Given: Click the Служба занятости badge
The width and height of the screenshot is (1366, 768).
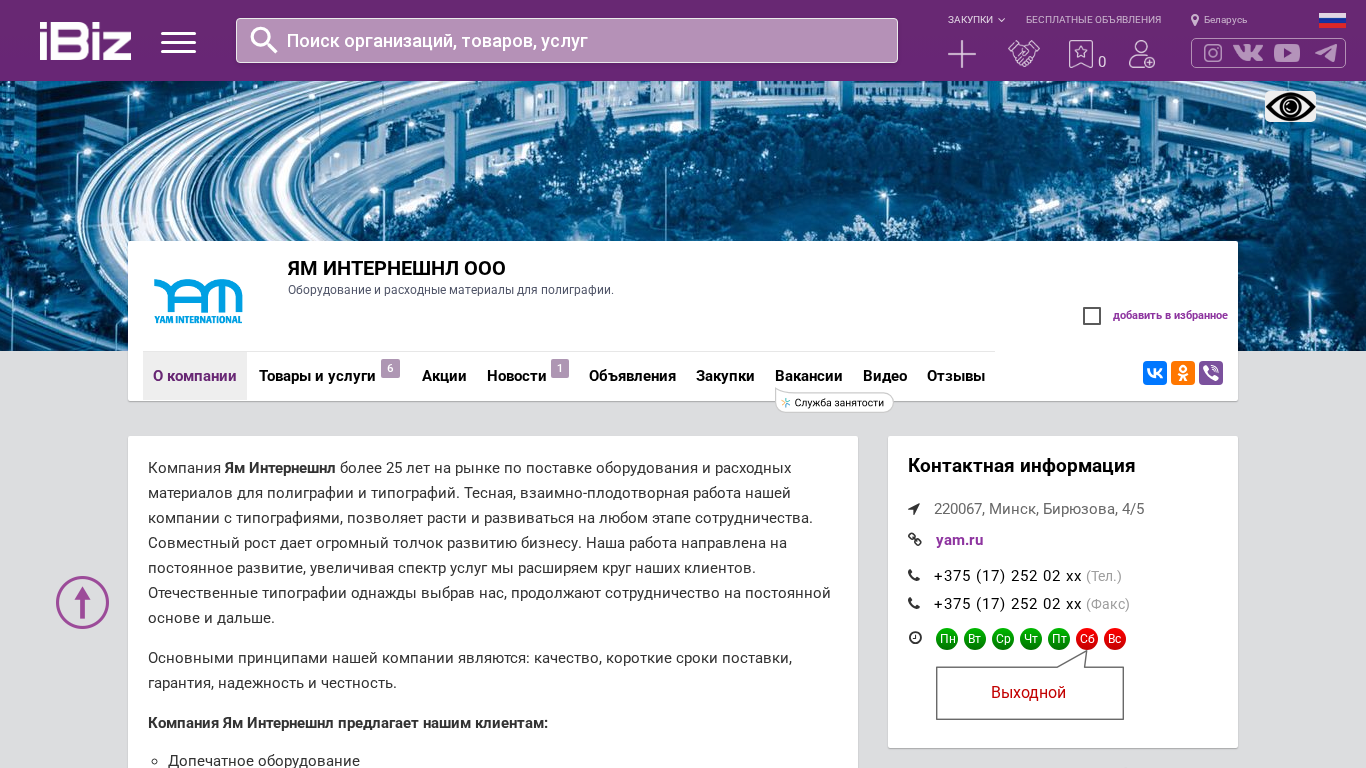Looking at the screenshot, I should point(834,402).
